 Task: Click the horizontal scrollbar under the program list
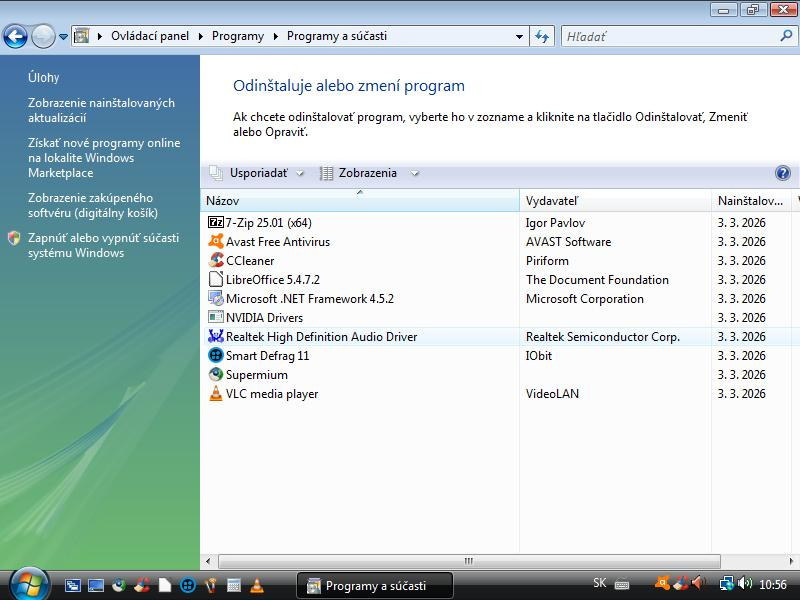(x=468, y=561)
